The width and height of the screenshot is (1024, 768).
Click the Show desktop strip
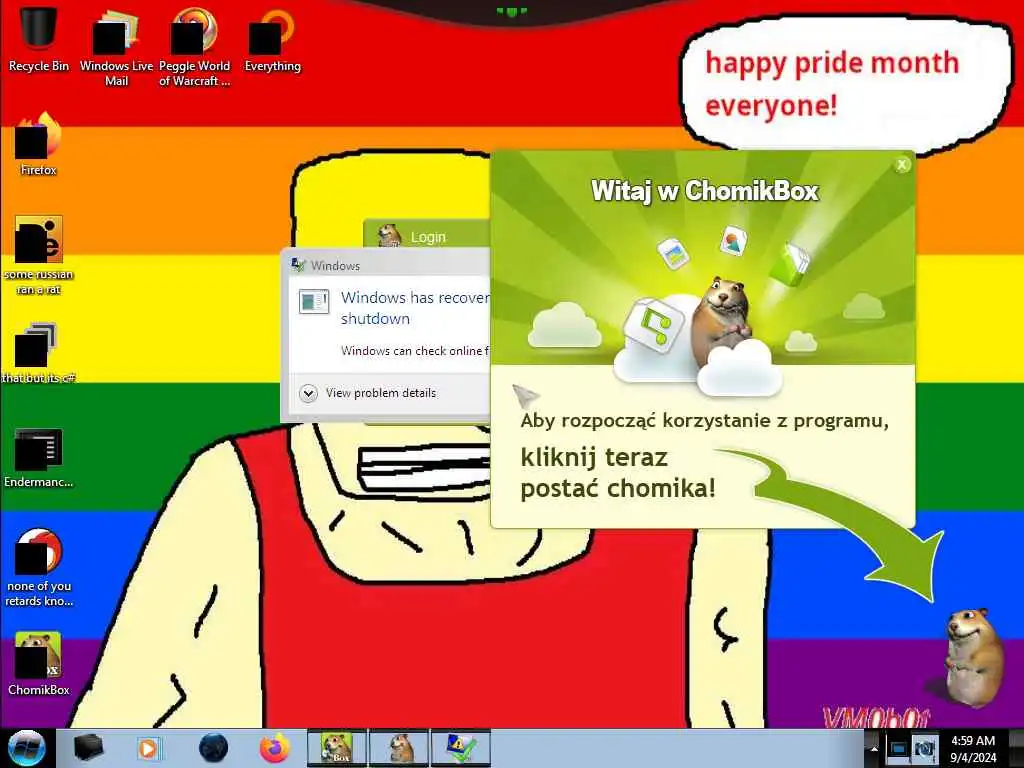click(x=1016, y=748)
